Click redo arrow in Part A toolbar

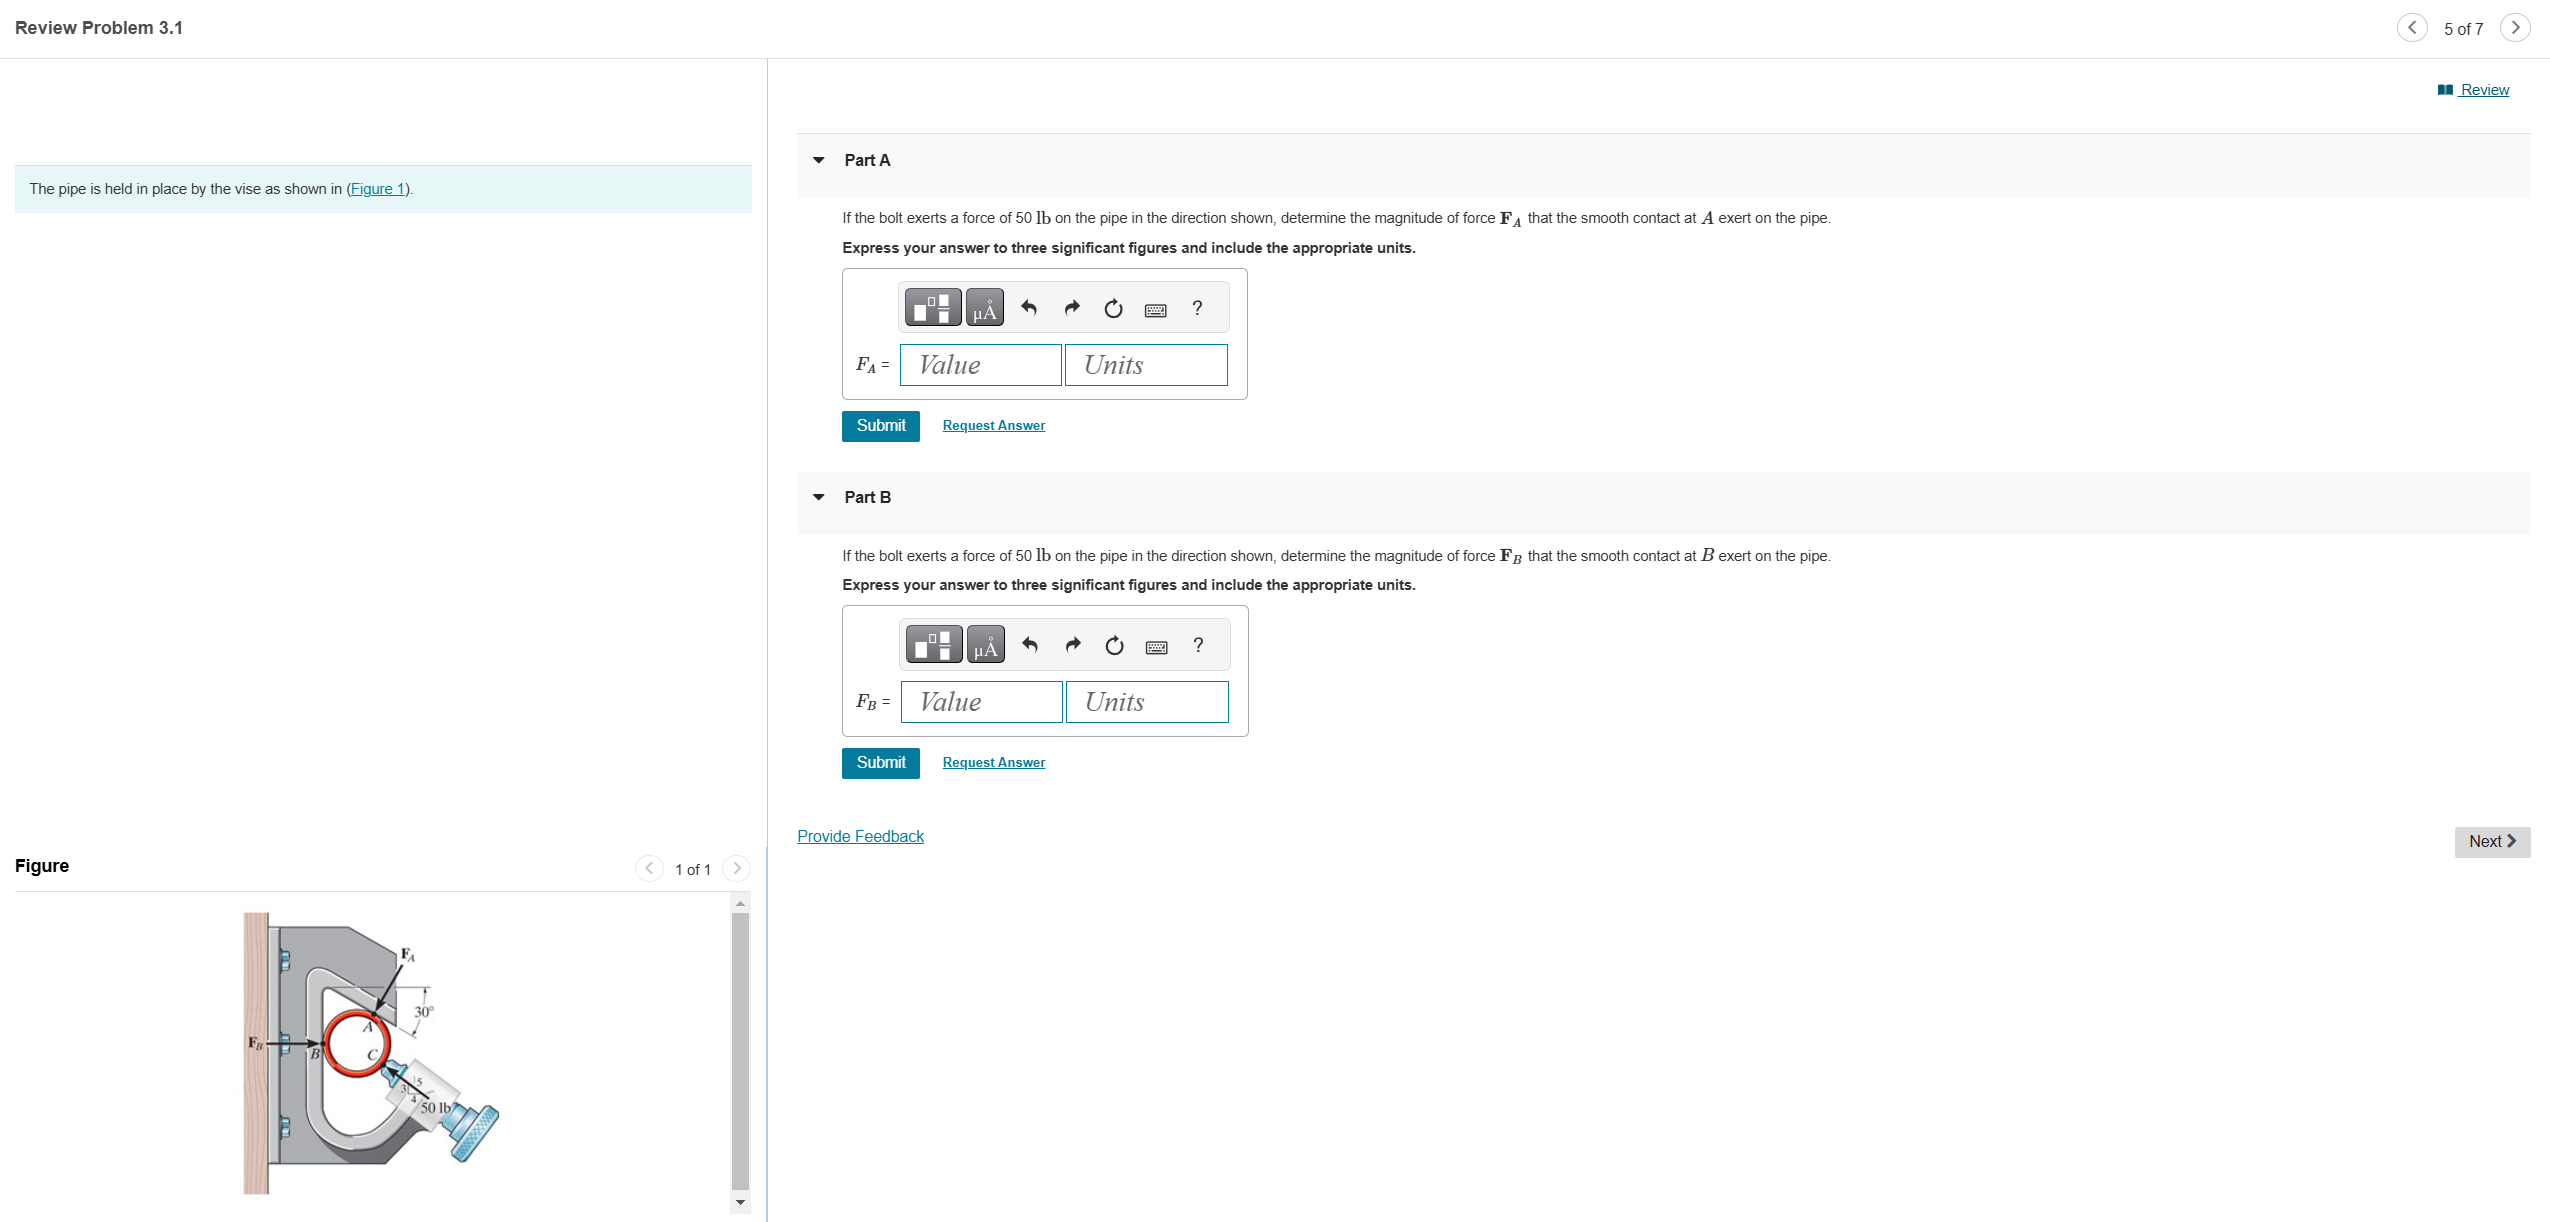1072,308
